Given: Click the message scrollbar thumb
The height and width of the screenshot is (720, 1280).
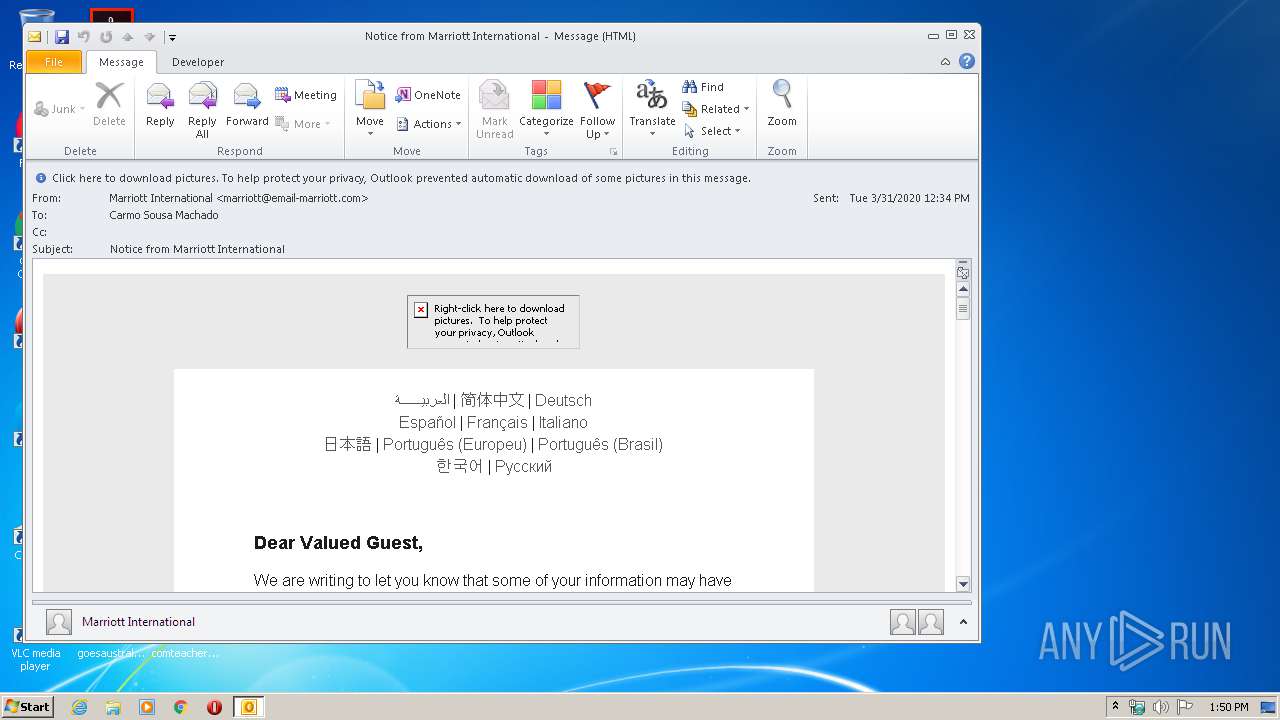Looking at the screenshot, I should click(x=963, y=309).
